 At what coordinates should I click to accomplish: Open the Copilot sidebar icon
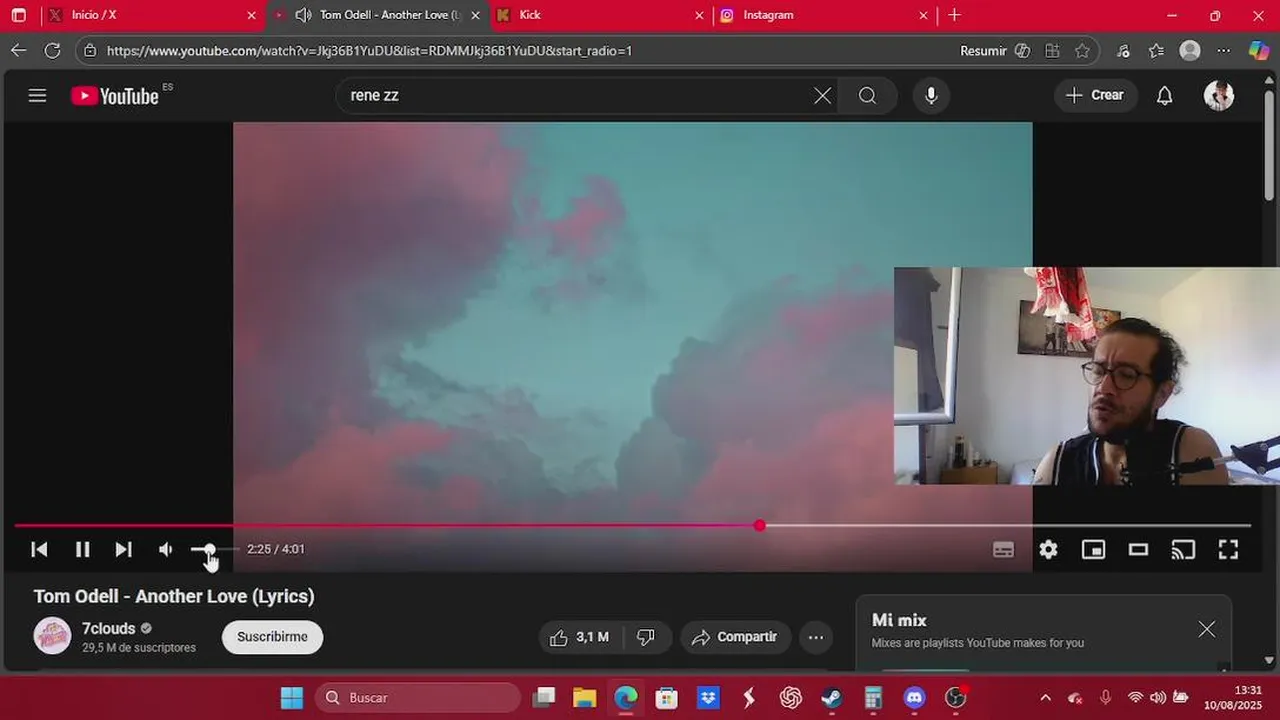[1258, 50]
